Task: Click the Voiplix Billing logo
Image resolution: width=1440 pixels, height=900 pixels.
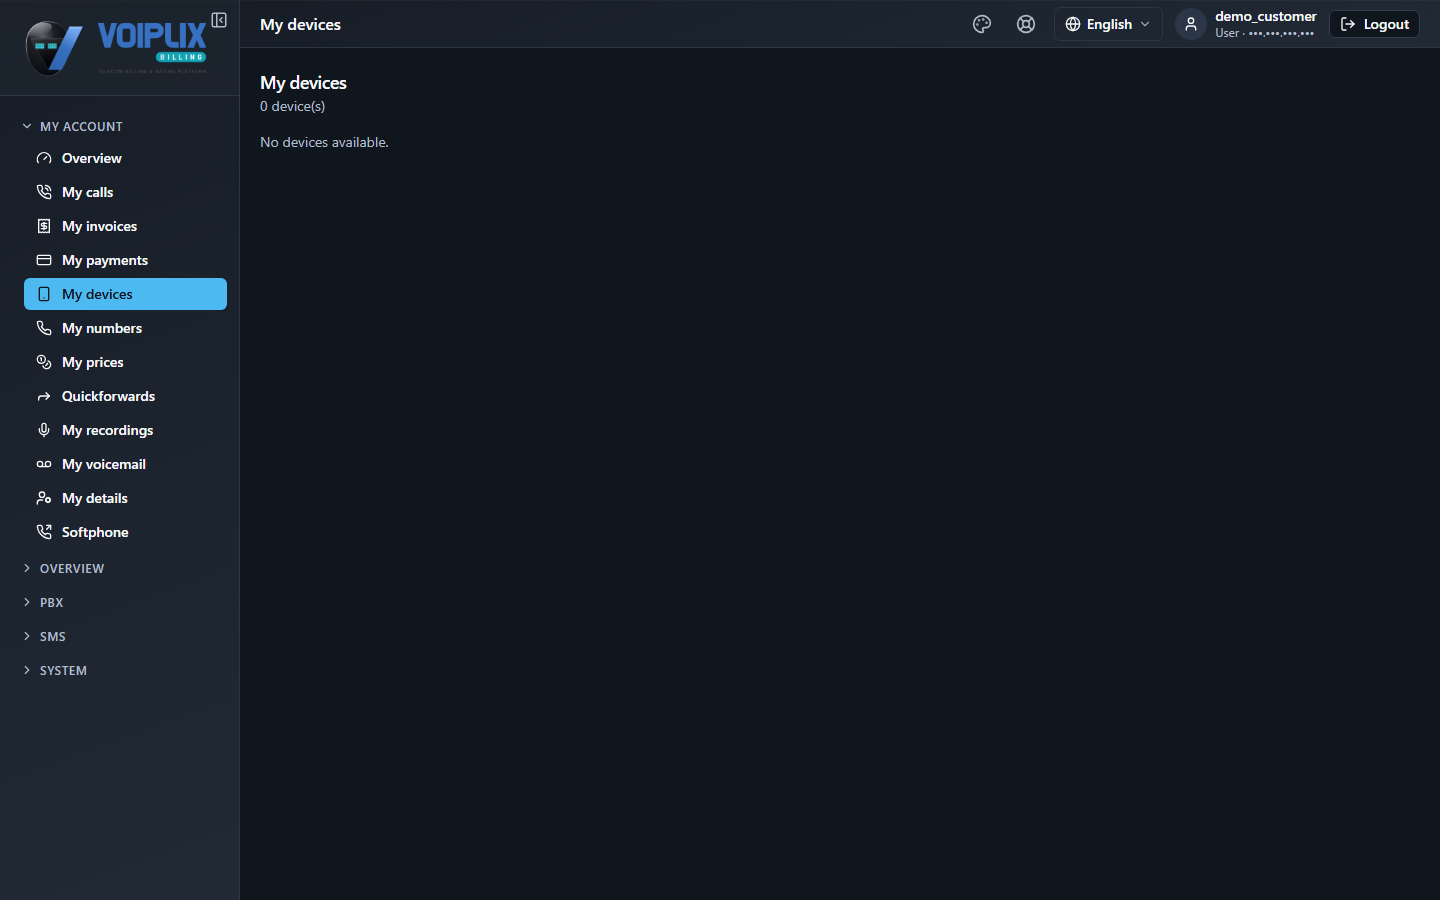Action: 116,48
